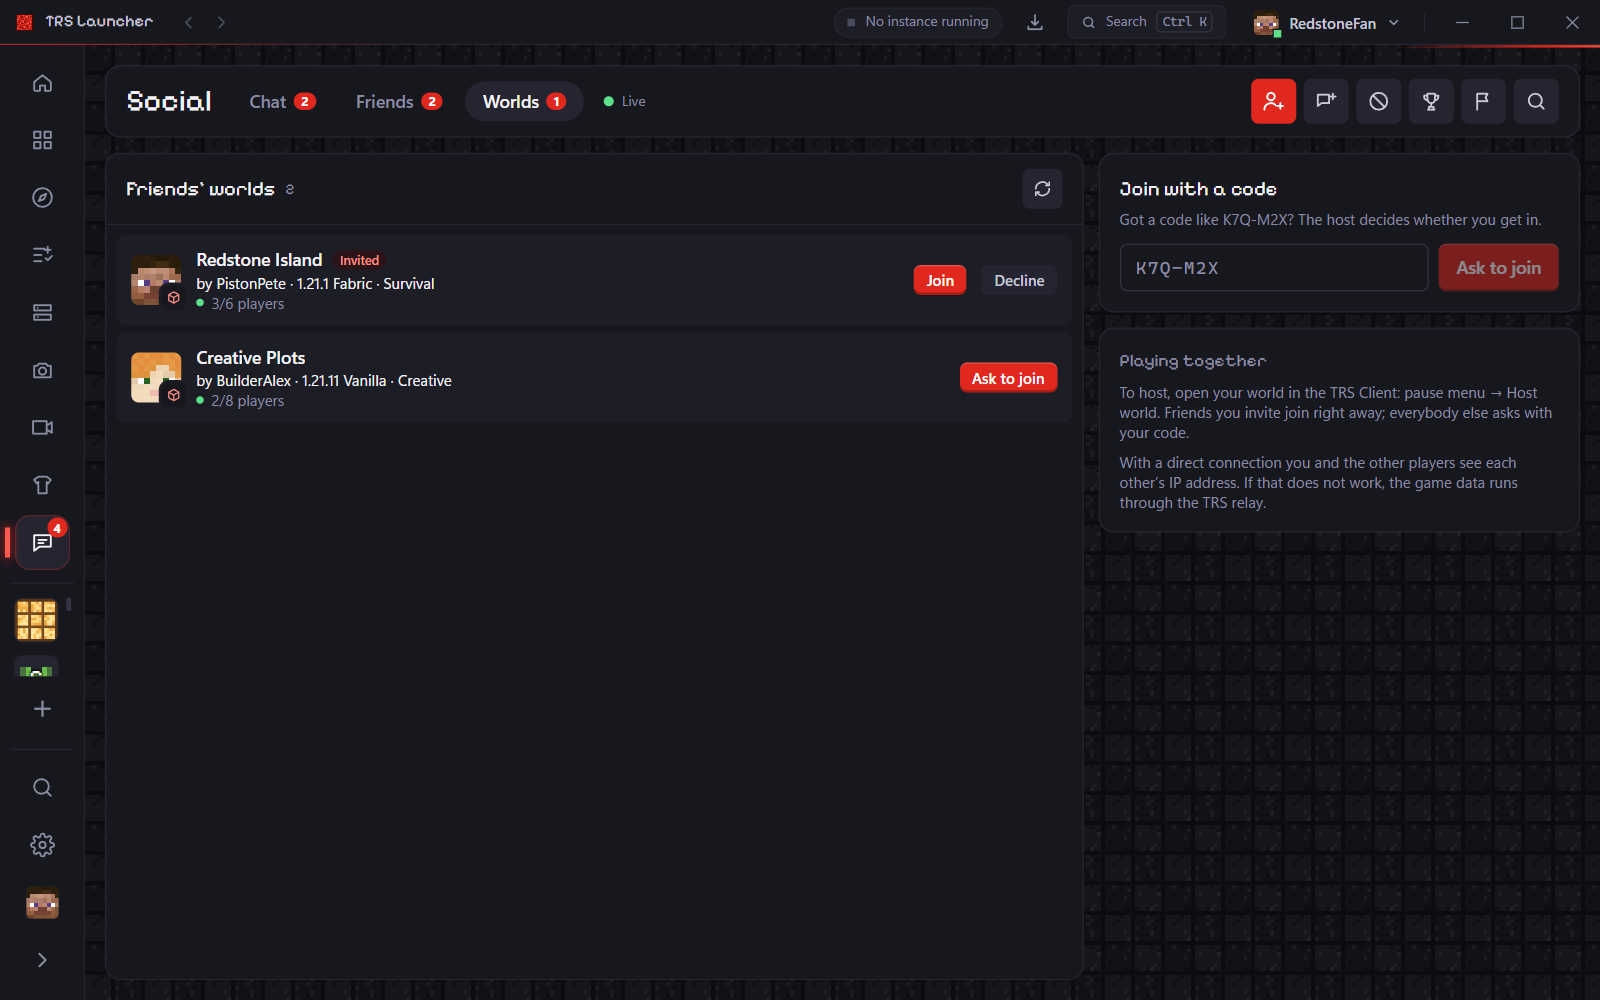Add a new instance with plus icon

42,709
